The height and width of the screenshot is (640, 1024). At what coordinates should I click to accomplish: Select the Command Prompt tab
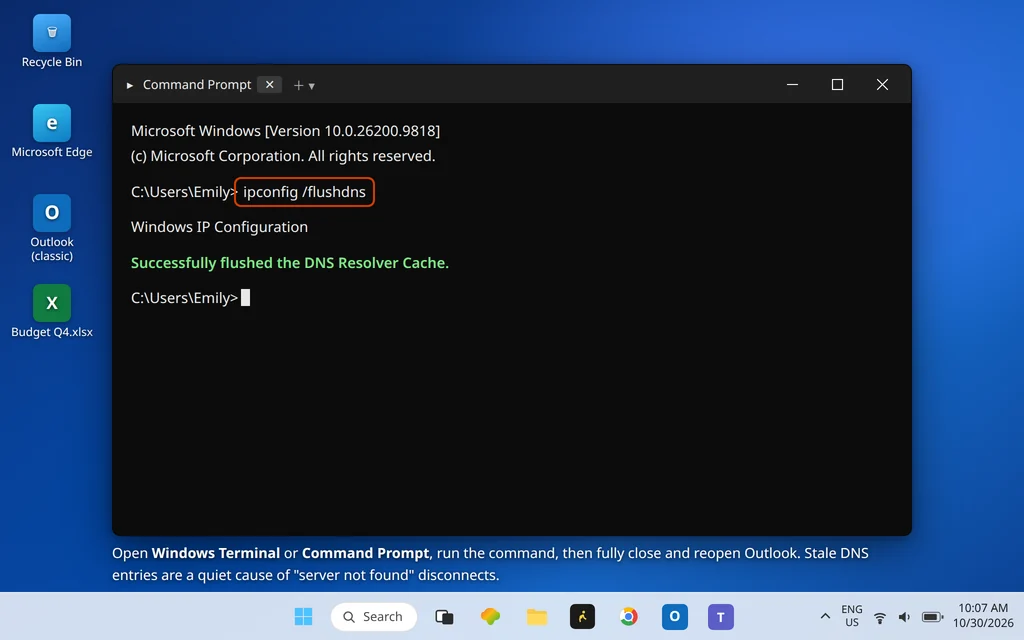(197, 85)
